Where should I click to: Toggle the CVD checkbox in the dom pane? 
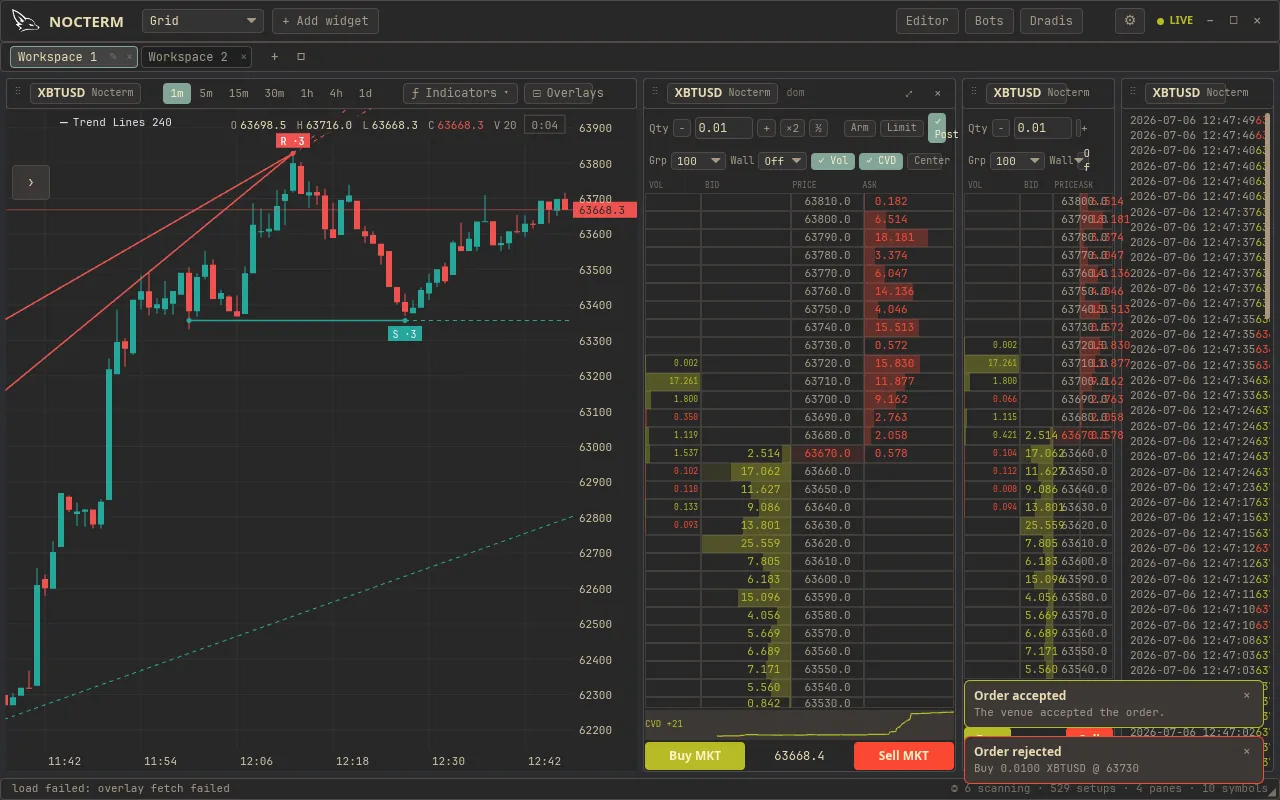(880, 160)
